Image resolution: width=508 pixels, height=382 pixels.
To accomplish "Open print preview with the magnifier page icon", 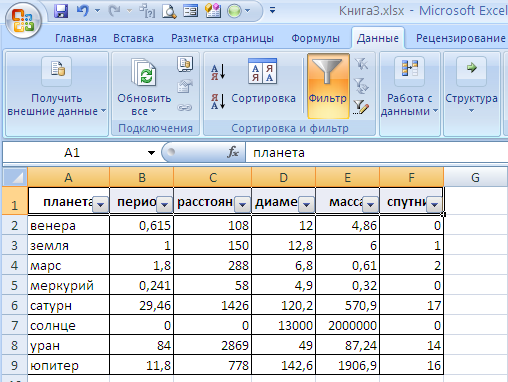I will pos(169,11).
